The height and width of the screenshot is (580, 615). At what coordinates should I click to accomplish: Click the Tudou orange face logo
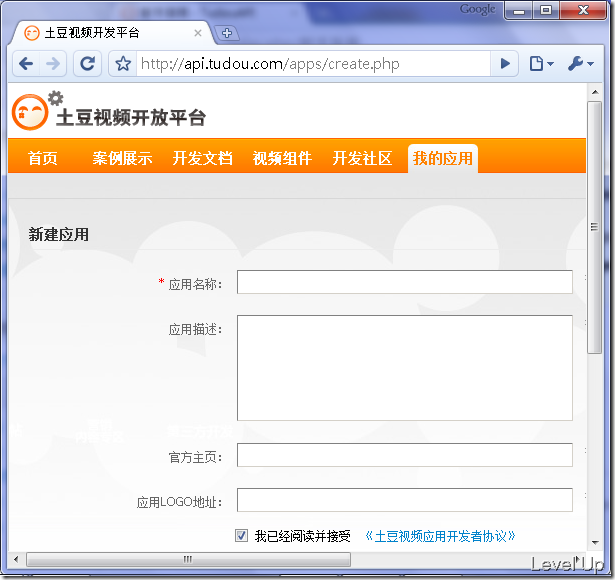pos(30,112)
